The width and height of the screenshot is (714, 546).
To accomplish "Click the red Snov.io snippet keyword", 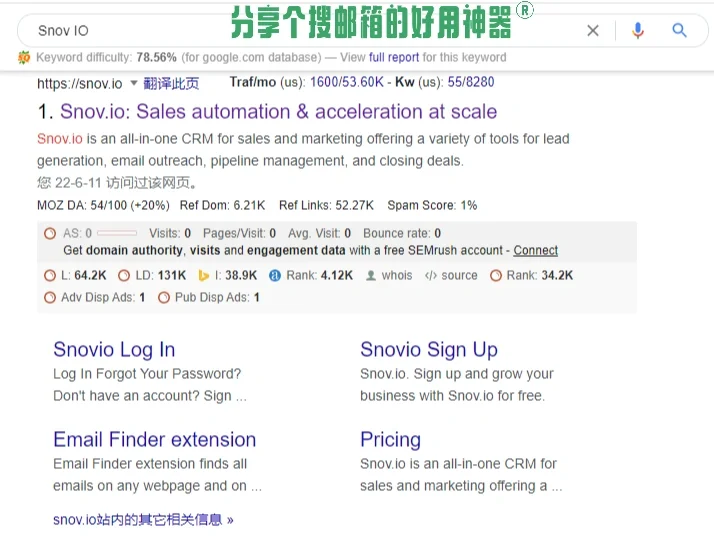I will [x=60, y=138].
